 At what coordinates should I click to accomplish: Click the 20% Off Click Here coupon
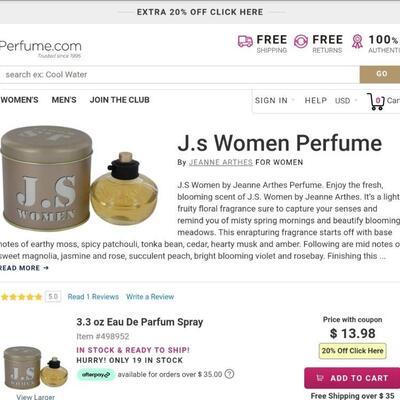[352, 351]
